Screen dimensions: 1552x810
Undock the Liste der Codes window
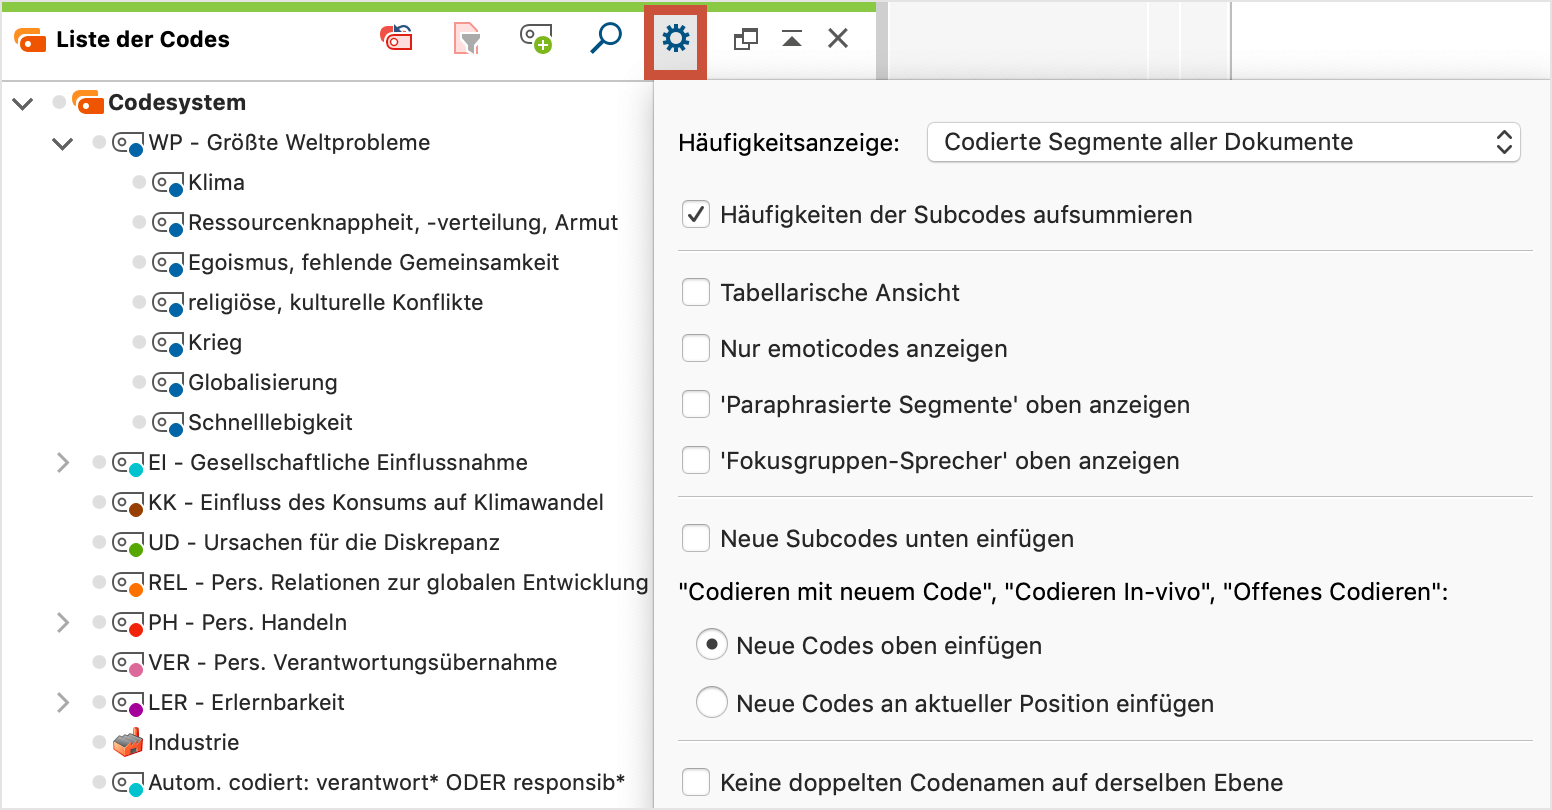745,39
